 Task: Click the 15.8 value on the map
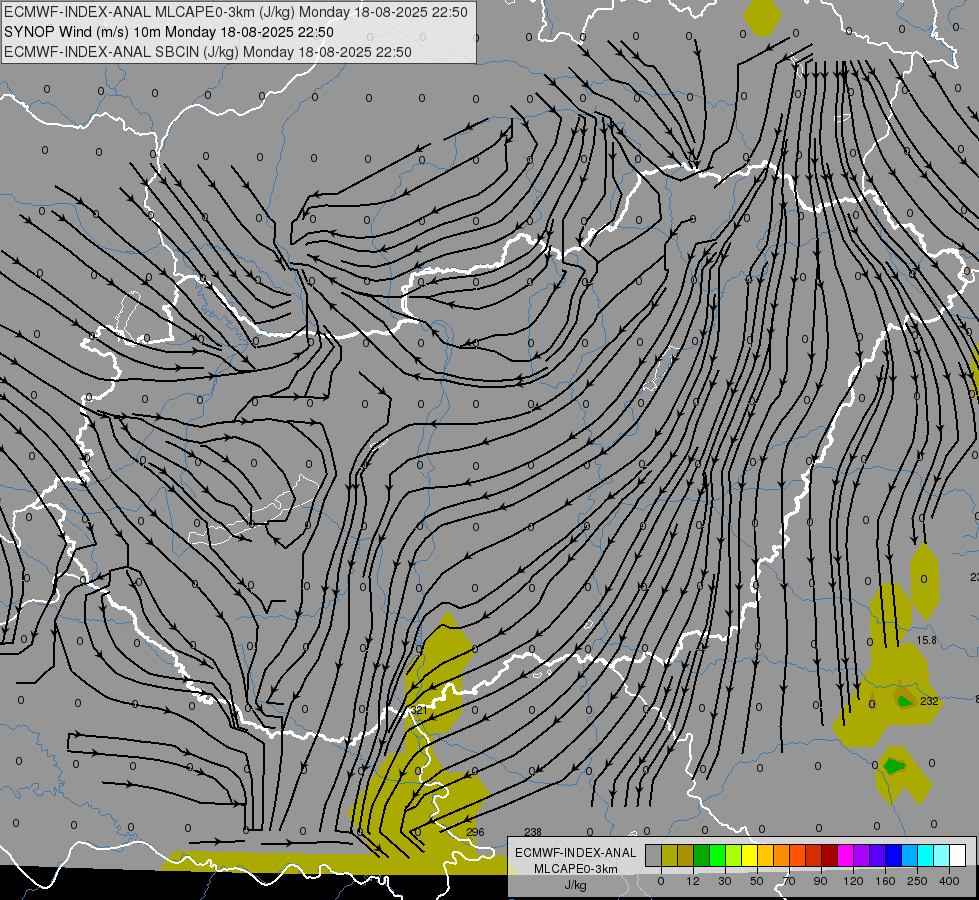tap(927, 640)
